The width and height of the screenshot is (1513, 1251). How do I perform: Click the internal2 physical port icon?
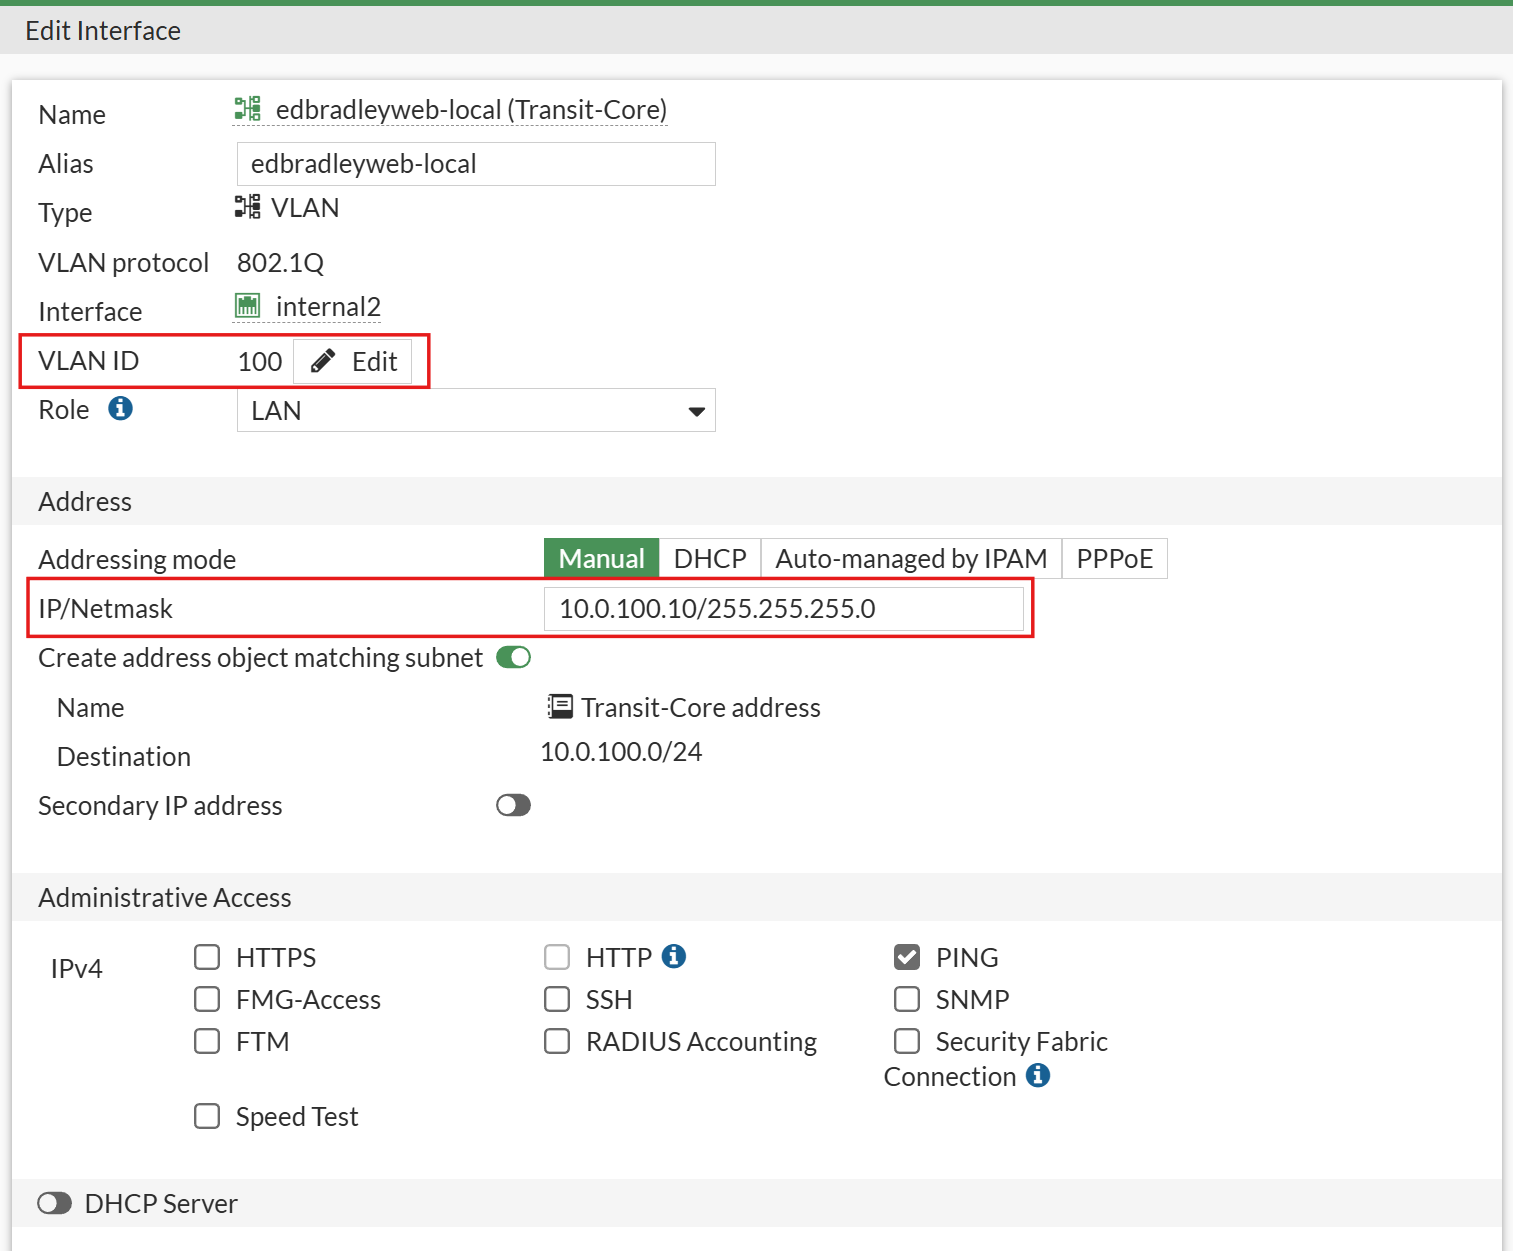coord(247,306)
